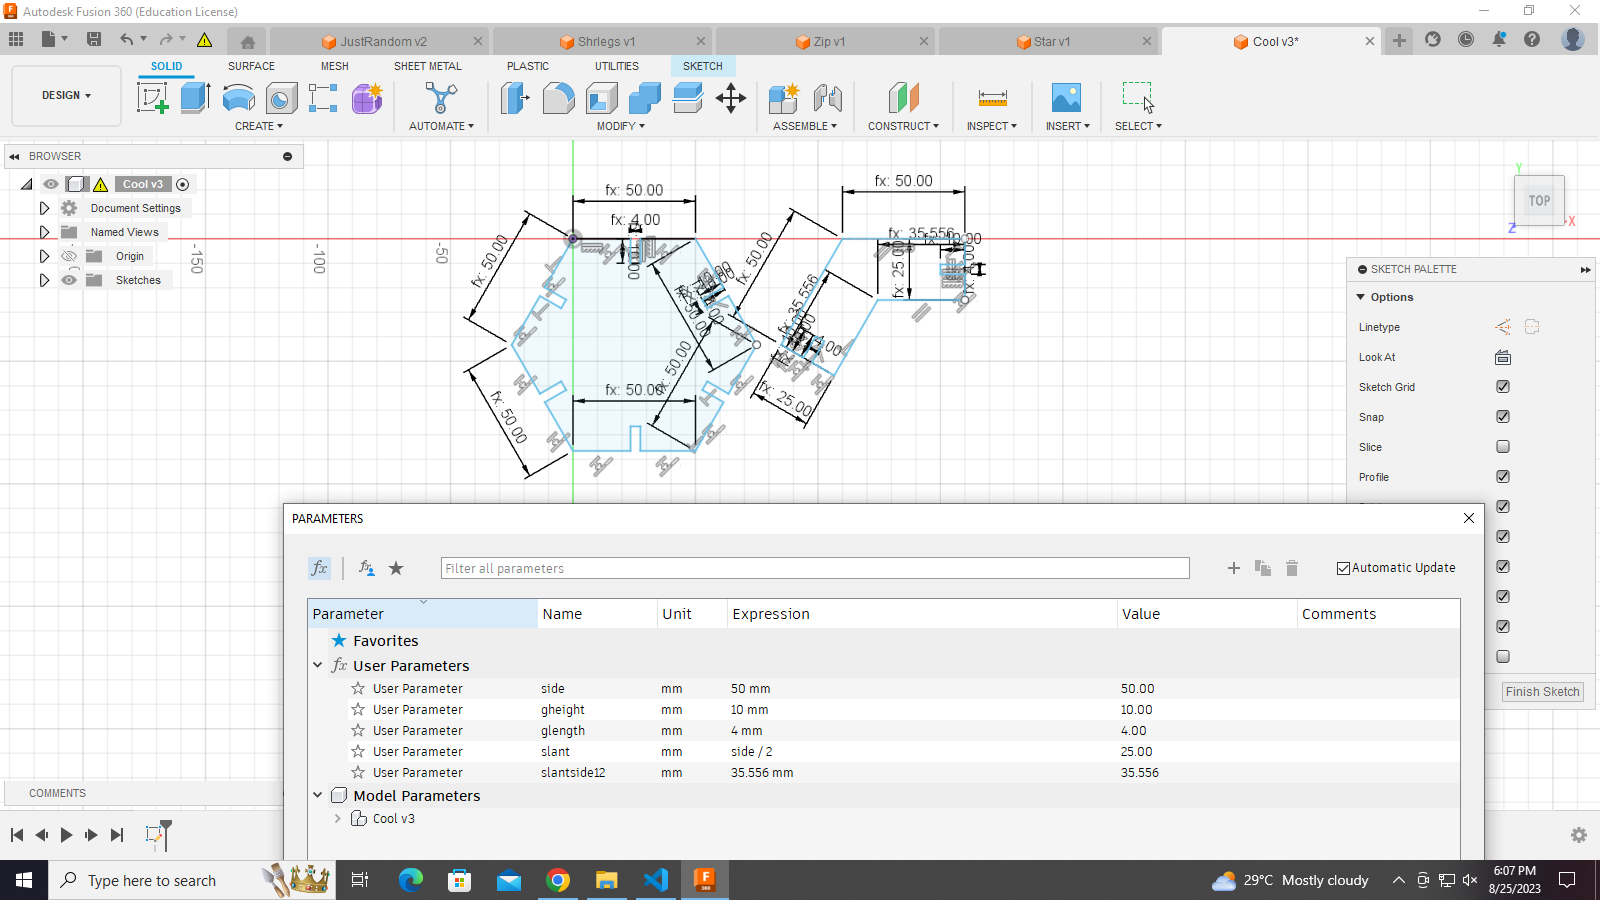This screenshot has width=1600, height=900.
Task: Select the Extrude tool icon
Action: pos(195,98)
